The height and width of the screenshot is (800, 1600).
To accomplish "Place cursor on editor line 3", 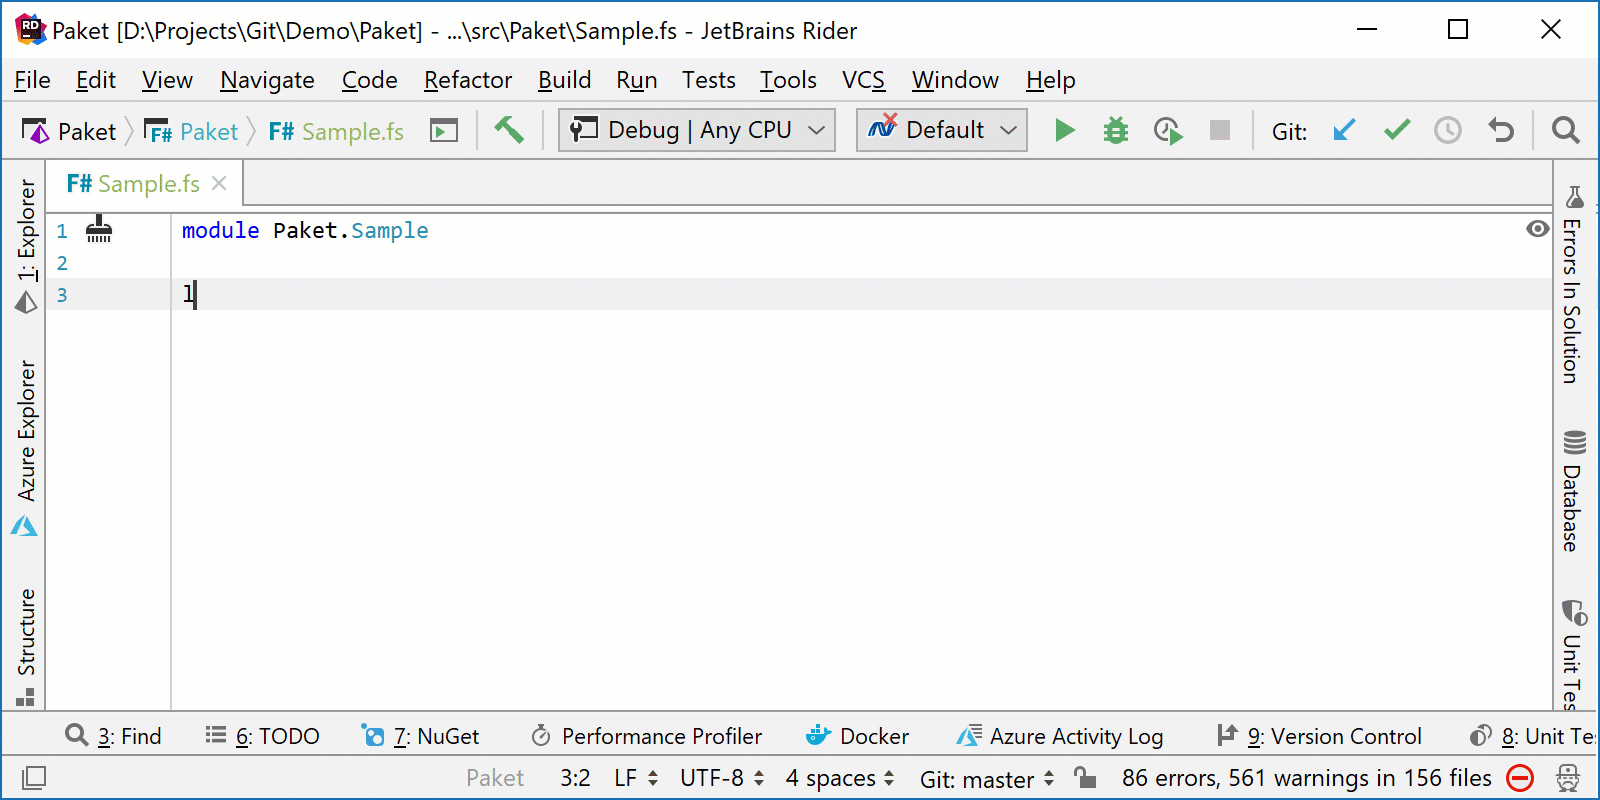I will coord(860,294).
